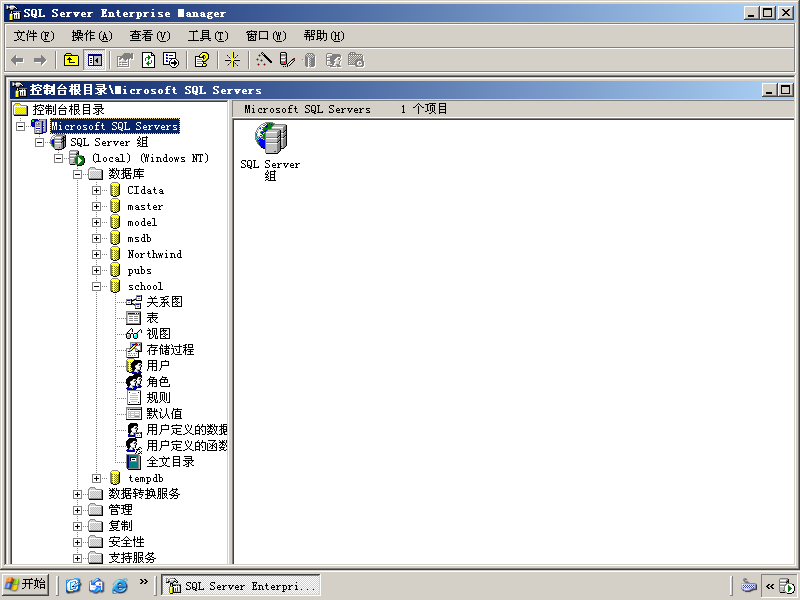Click the New Job toolbar icon

(356, 60)
